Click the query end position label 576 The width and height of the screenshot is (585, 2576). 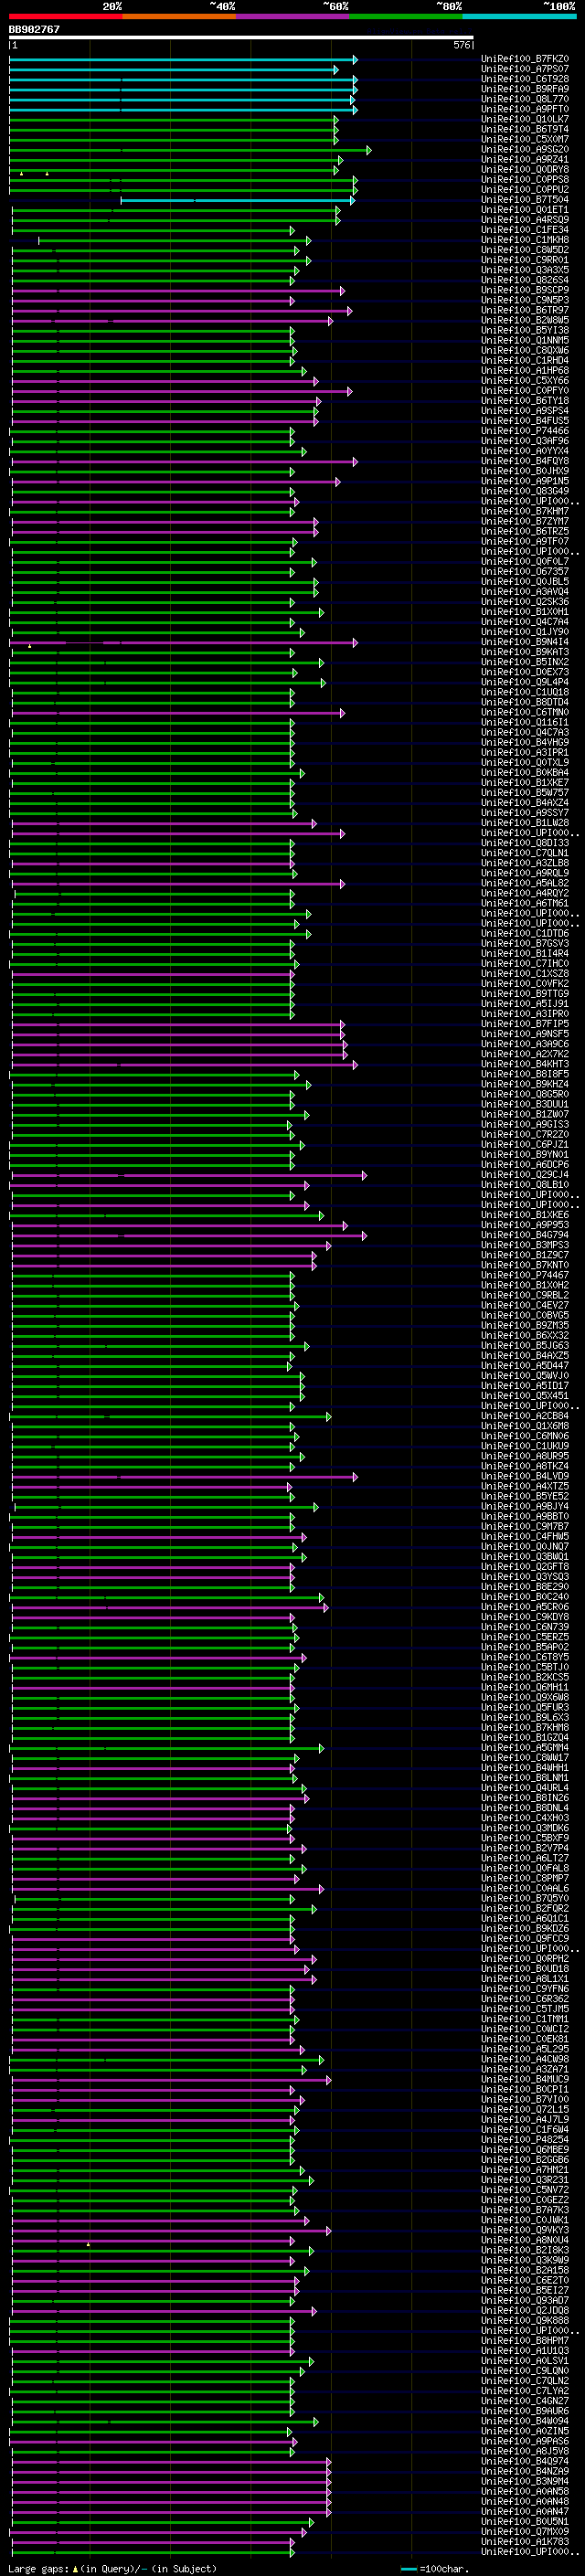tap(461, 45)
